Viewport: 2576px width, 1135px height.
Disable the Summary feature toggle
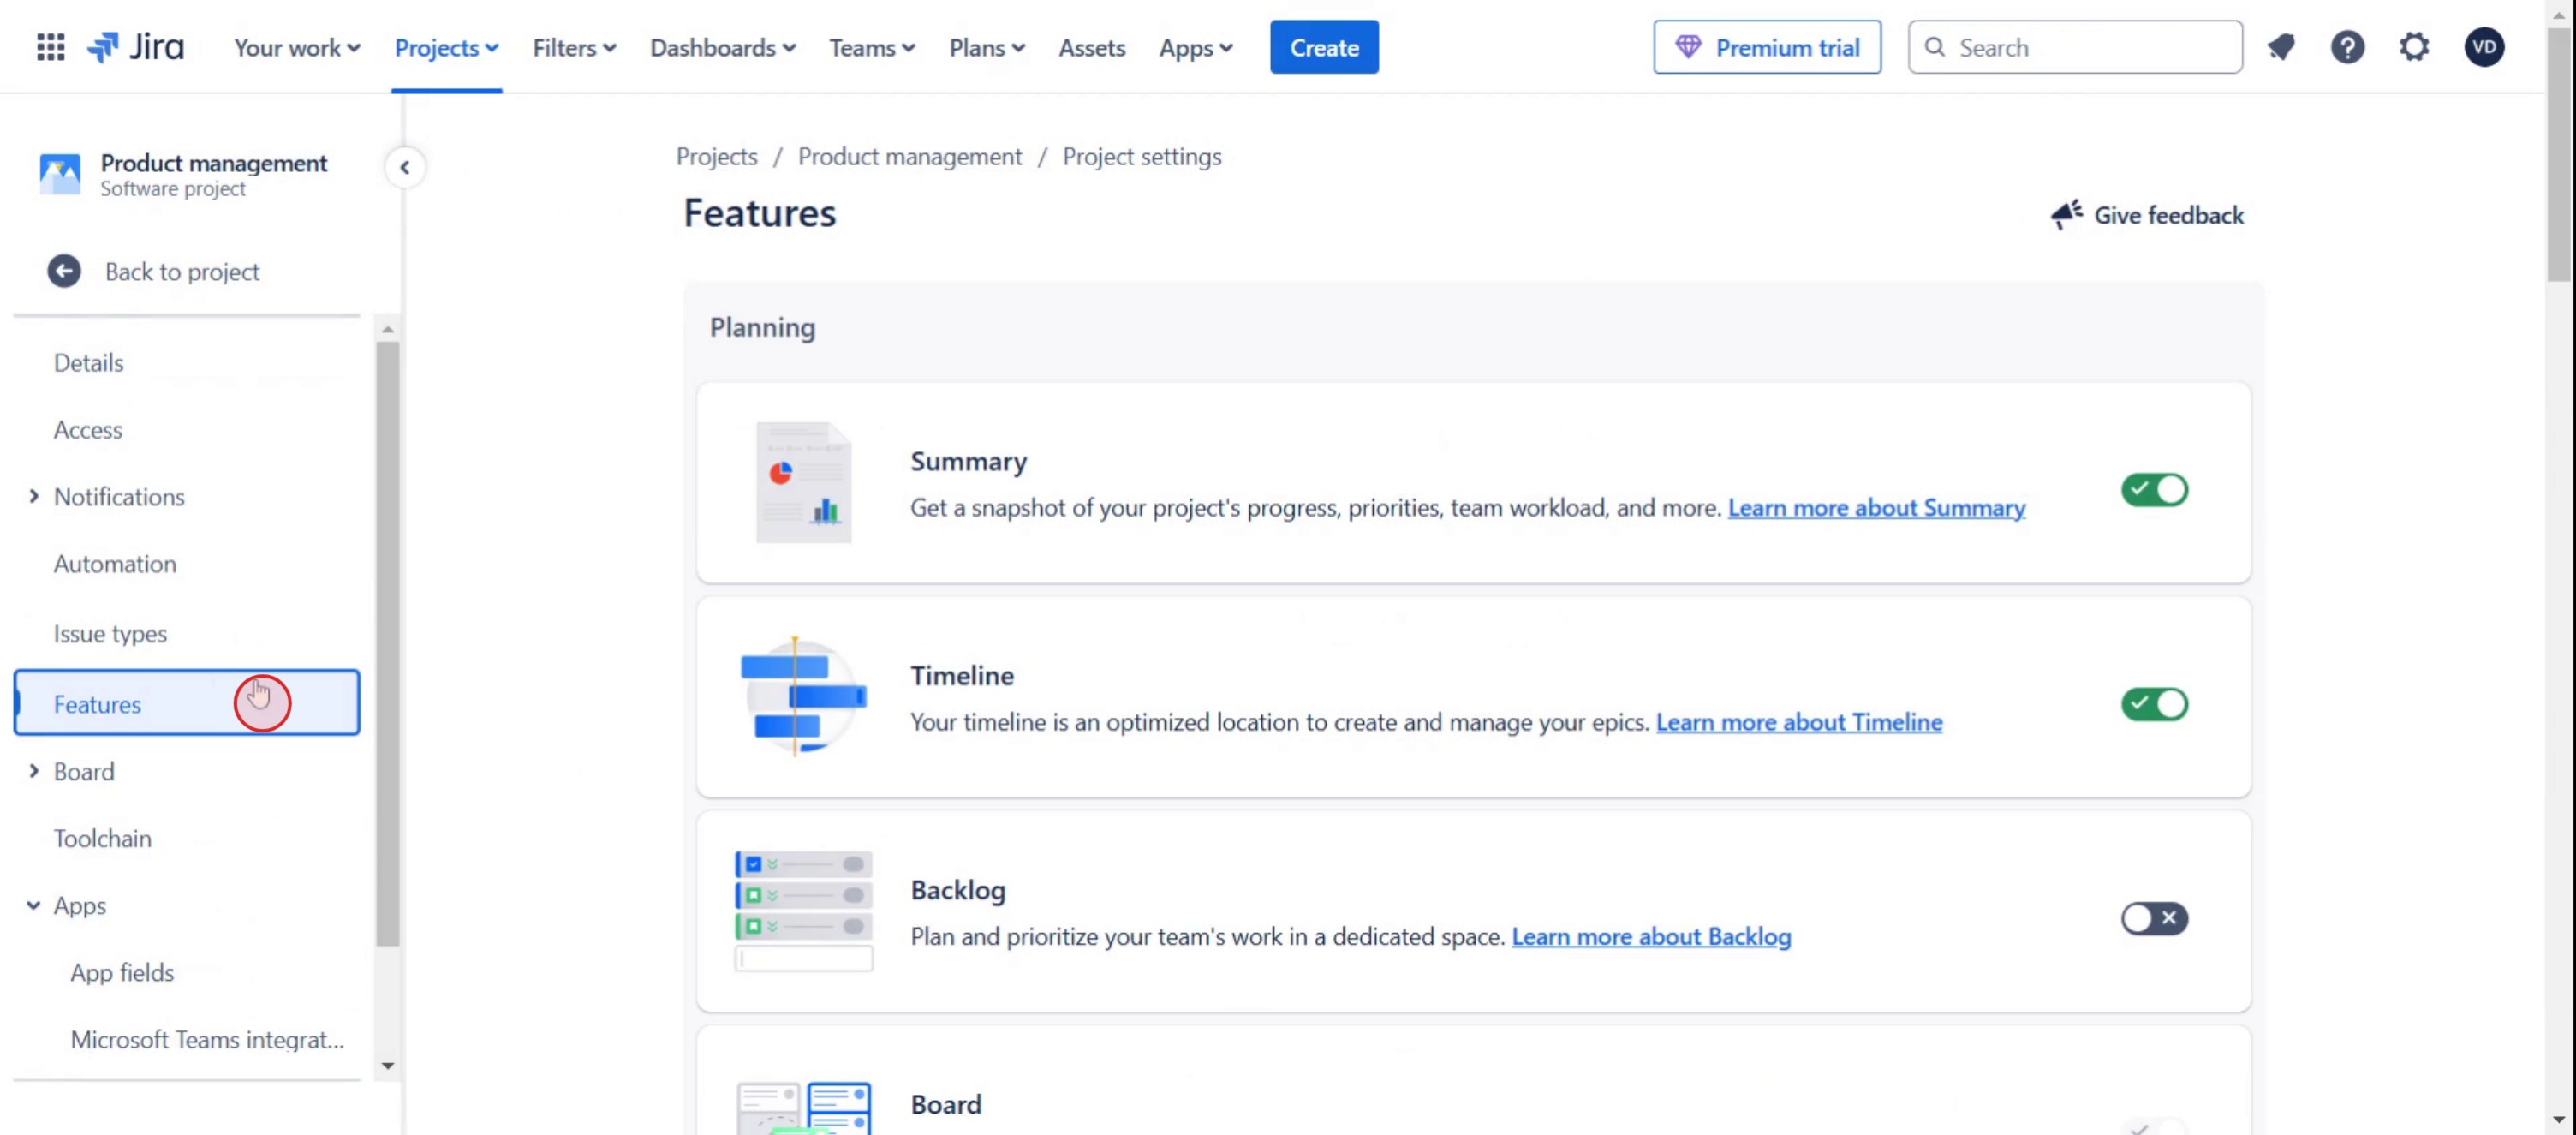(x=2154, y=490)
